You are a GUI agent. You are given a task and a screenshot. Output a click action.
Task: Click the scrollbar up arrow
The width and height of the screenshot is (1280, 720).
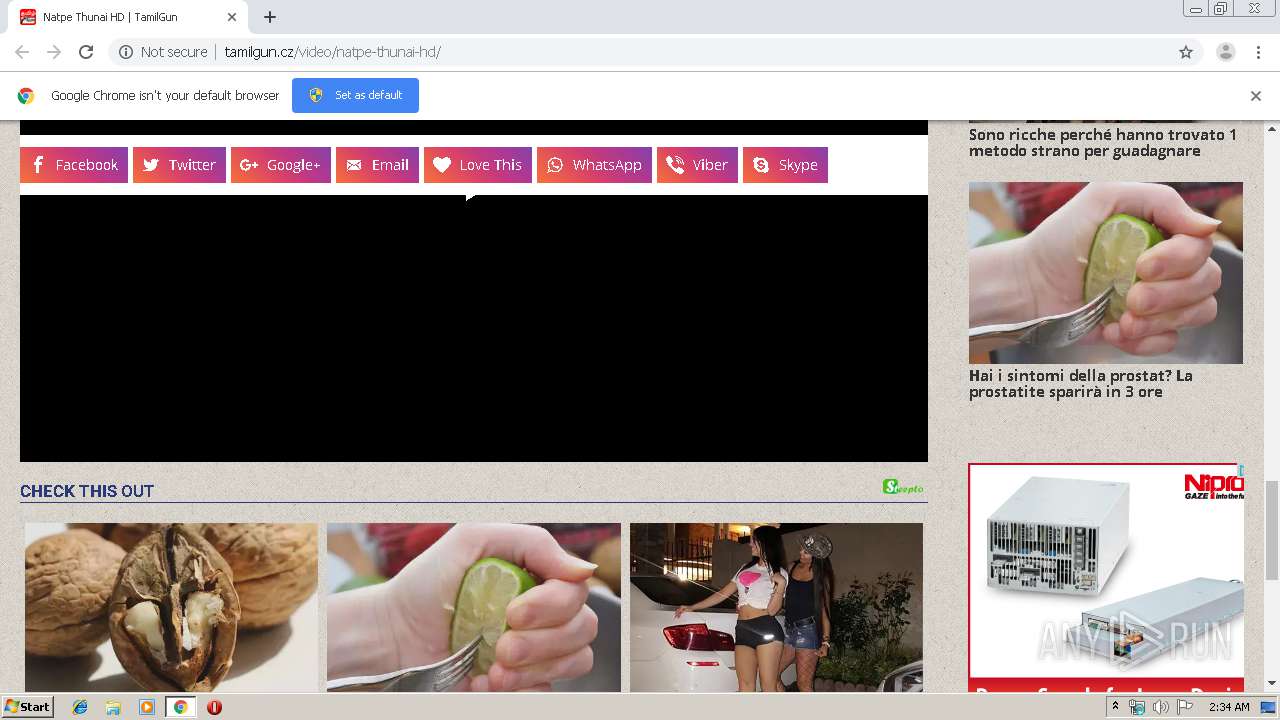1272,128
